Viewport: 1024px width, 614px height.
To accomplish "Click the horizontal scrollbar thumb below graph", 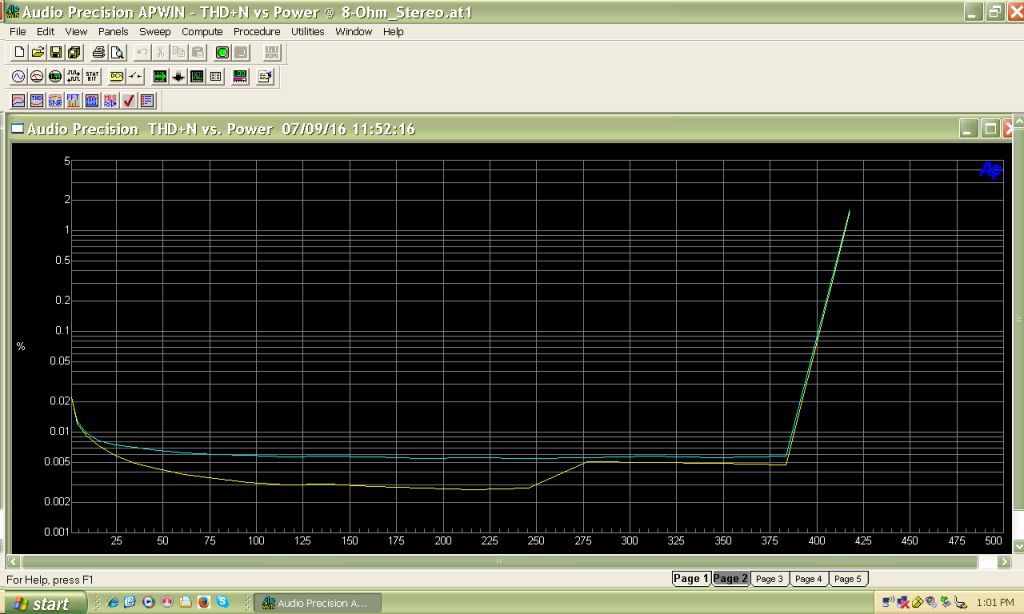I will (x=500, y=561).
